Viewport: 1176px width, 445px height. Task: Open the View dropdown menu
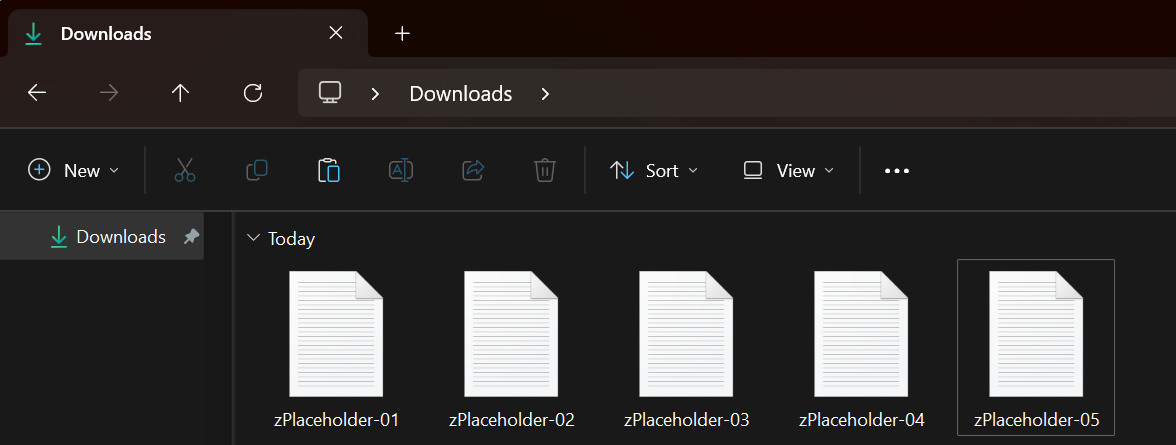[x=788, y=170]
